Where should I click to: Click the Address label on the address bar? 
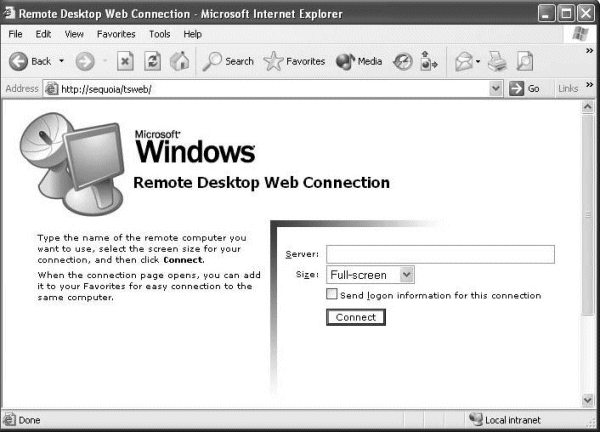(22, 89)
